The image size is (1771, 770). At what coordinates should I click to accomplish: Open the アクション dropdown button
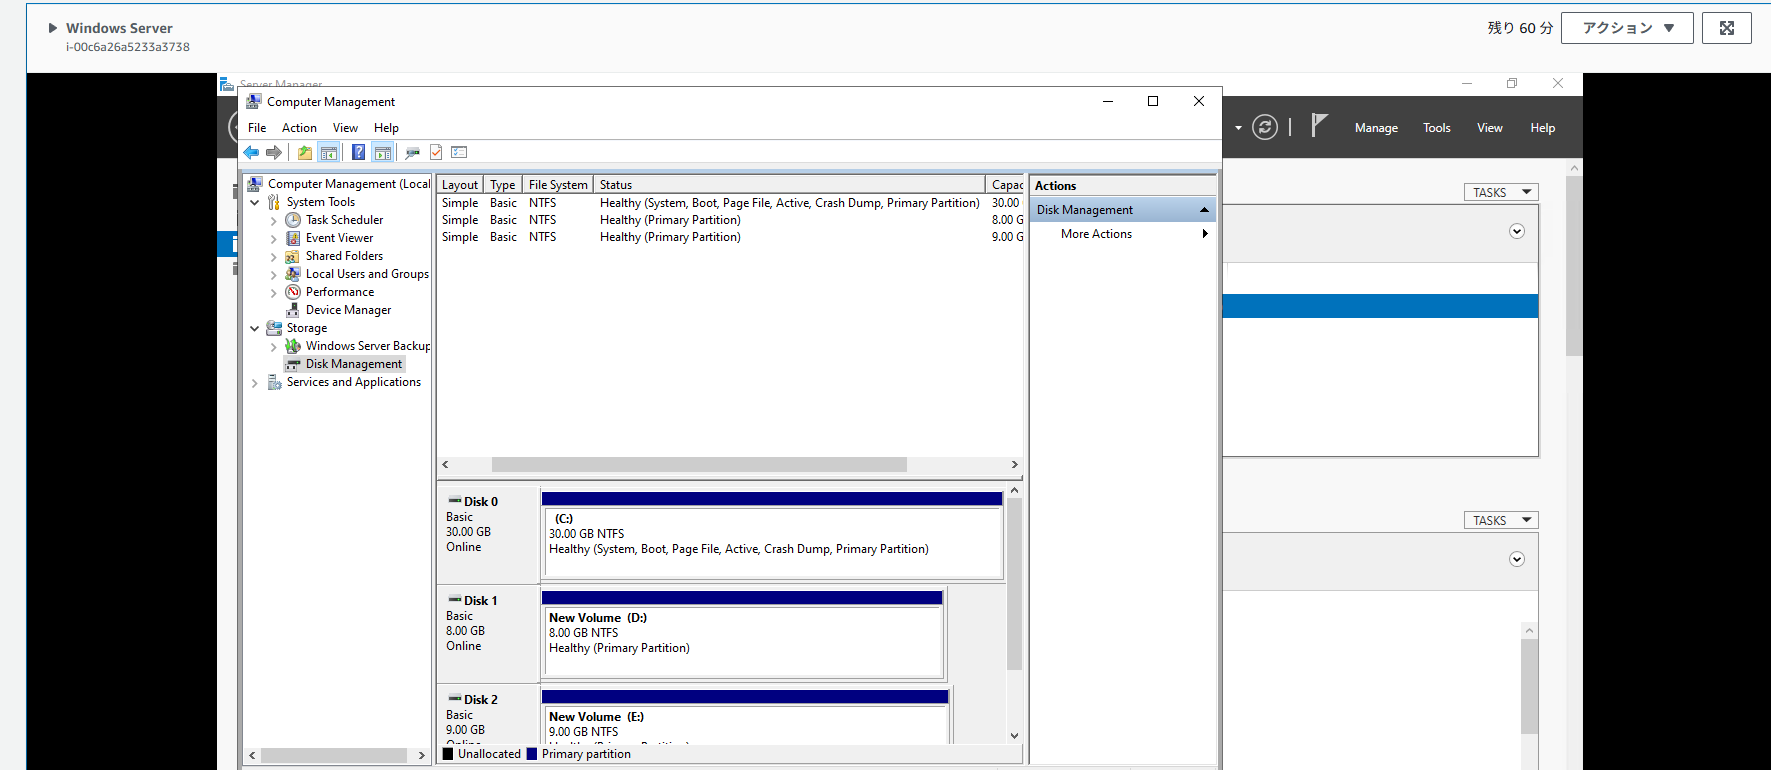(x=1627, y=28)
